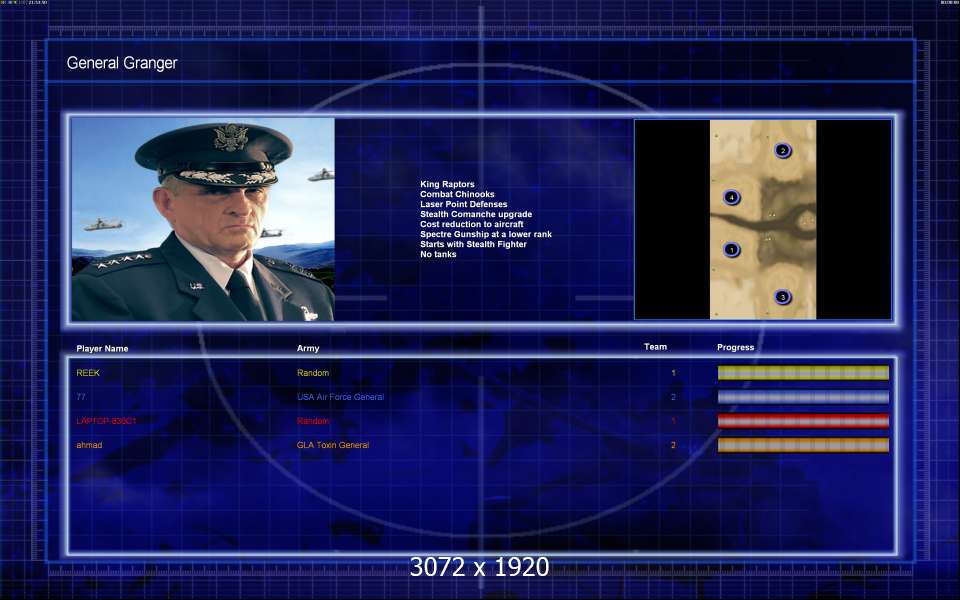Click the "USA Air Force General" army entry

point(340,397)
